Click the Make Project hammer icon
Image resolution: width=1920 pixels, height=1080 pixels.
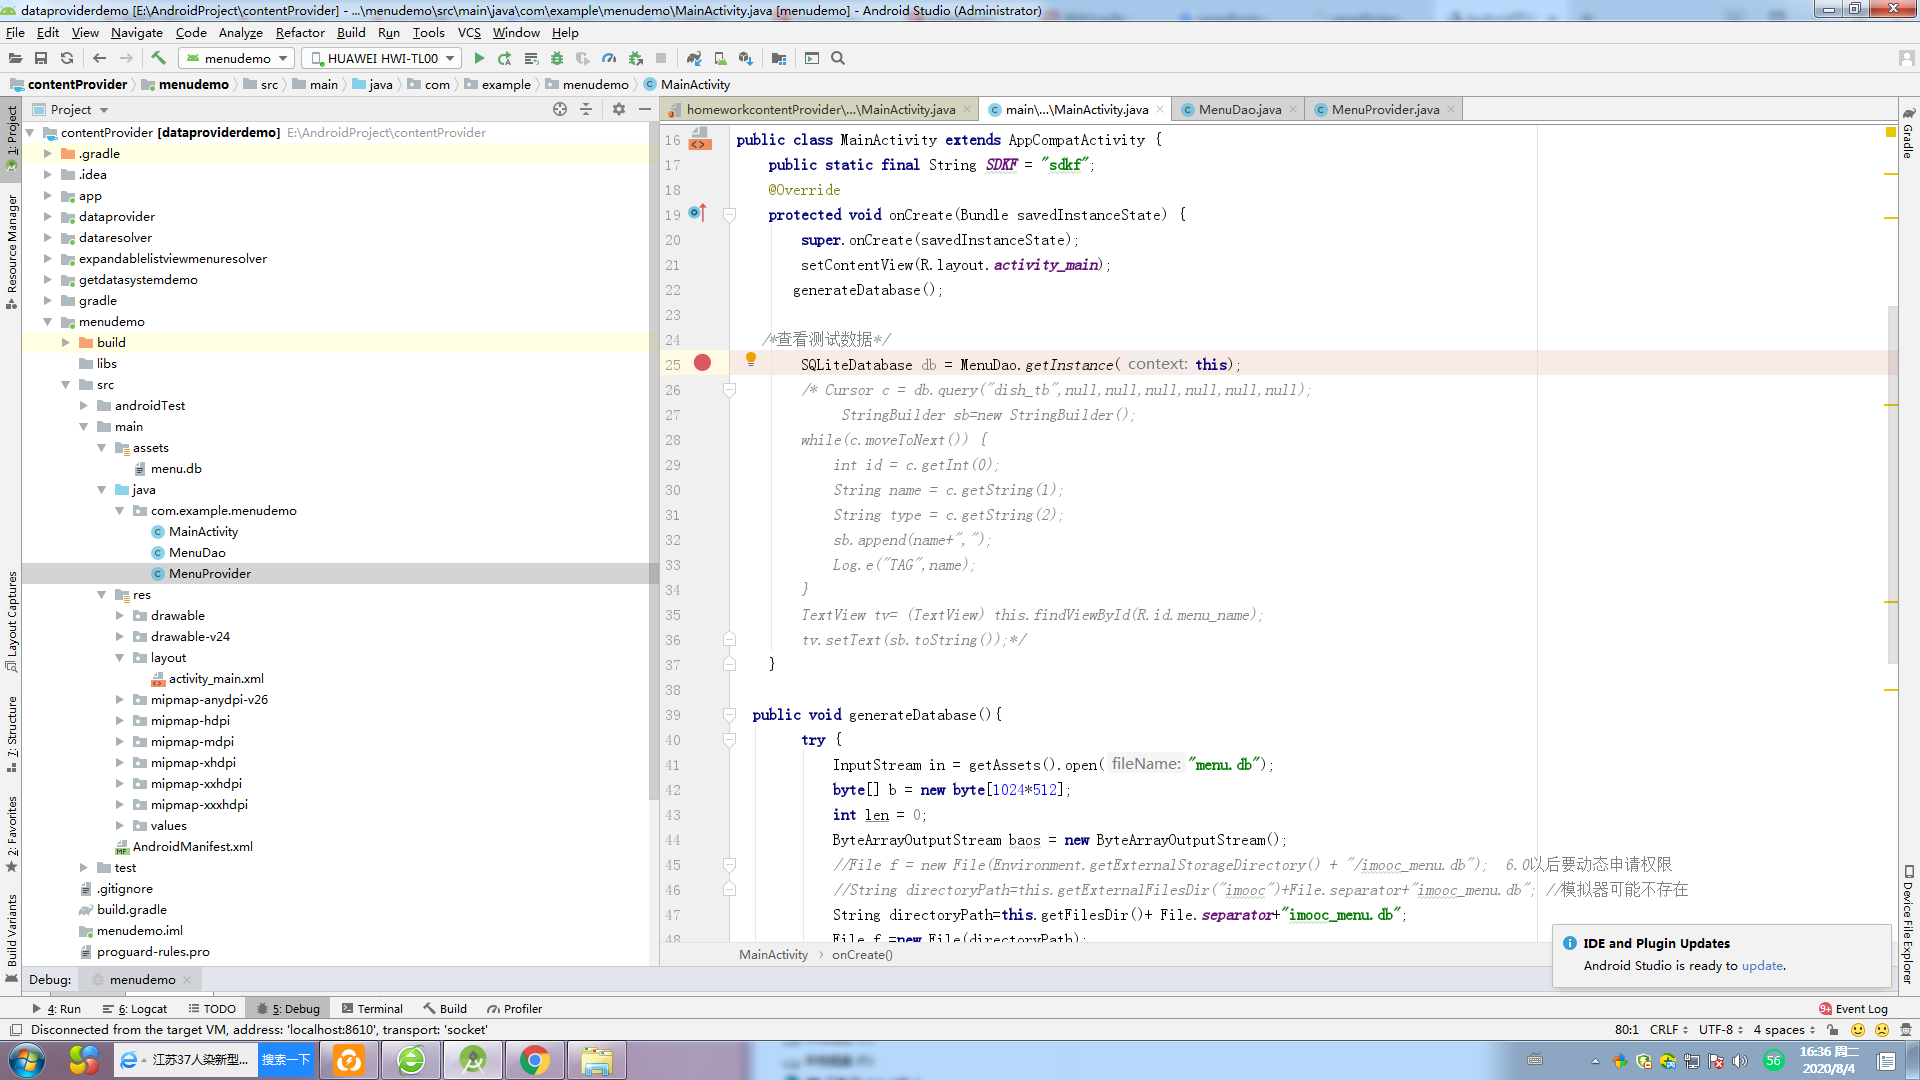[x=158, y=58]
